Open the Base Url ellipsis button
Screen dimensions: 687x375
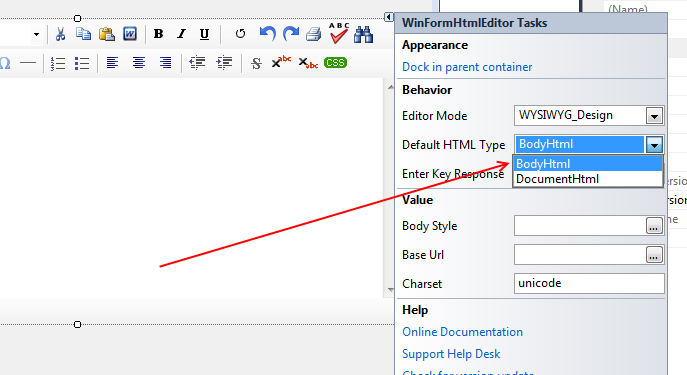[x=654, y=255]
